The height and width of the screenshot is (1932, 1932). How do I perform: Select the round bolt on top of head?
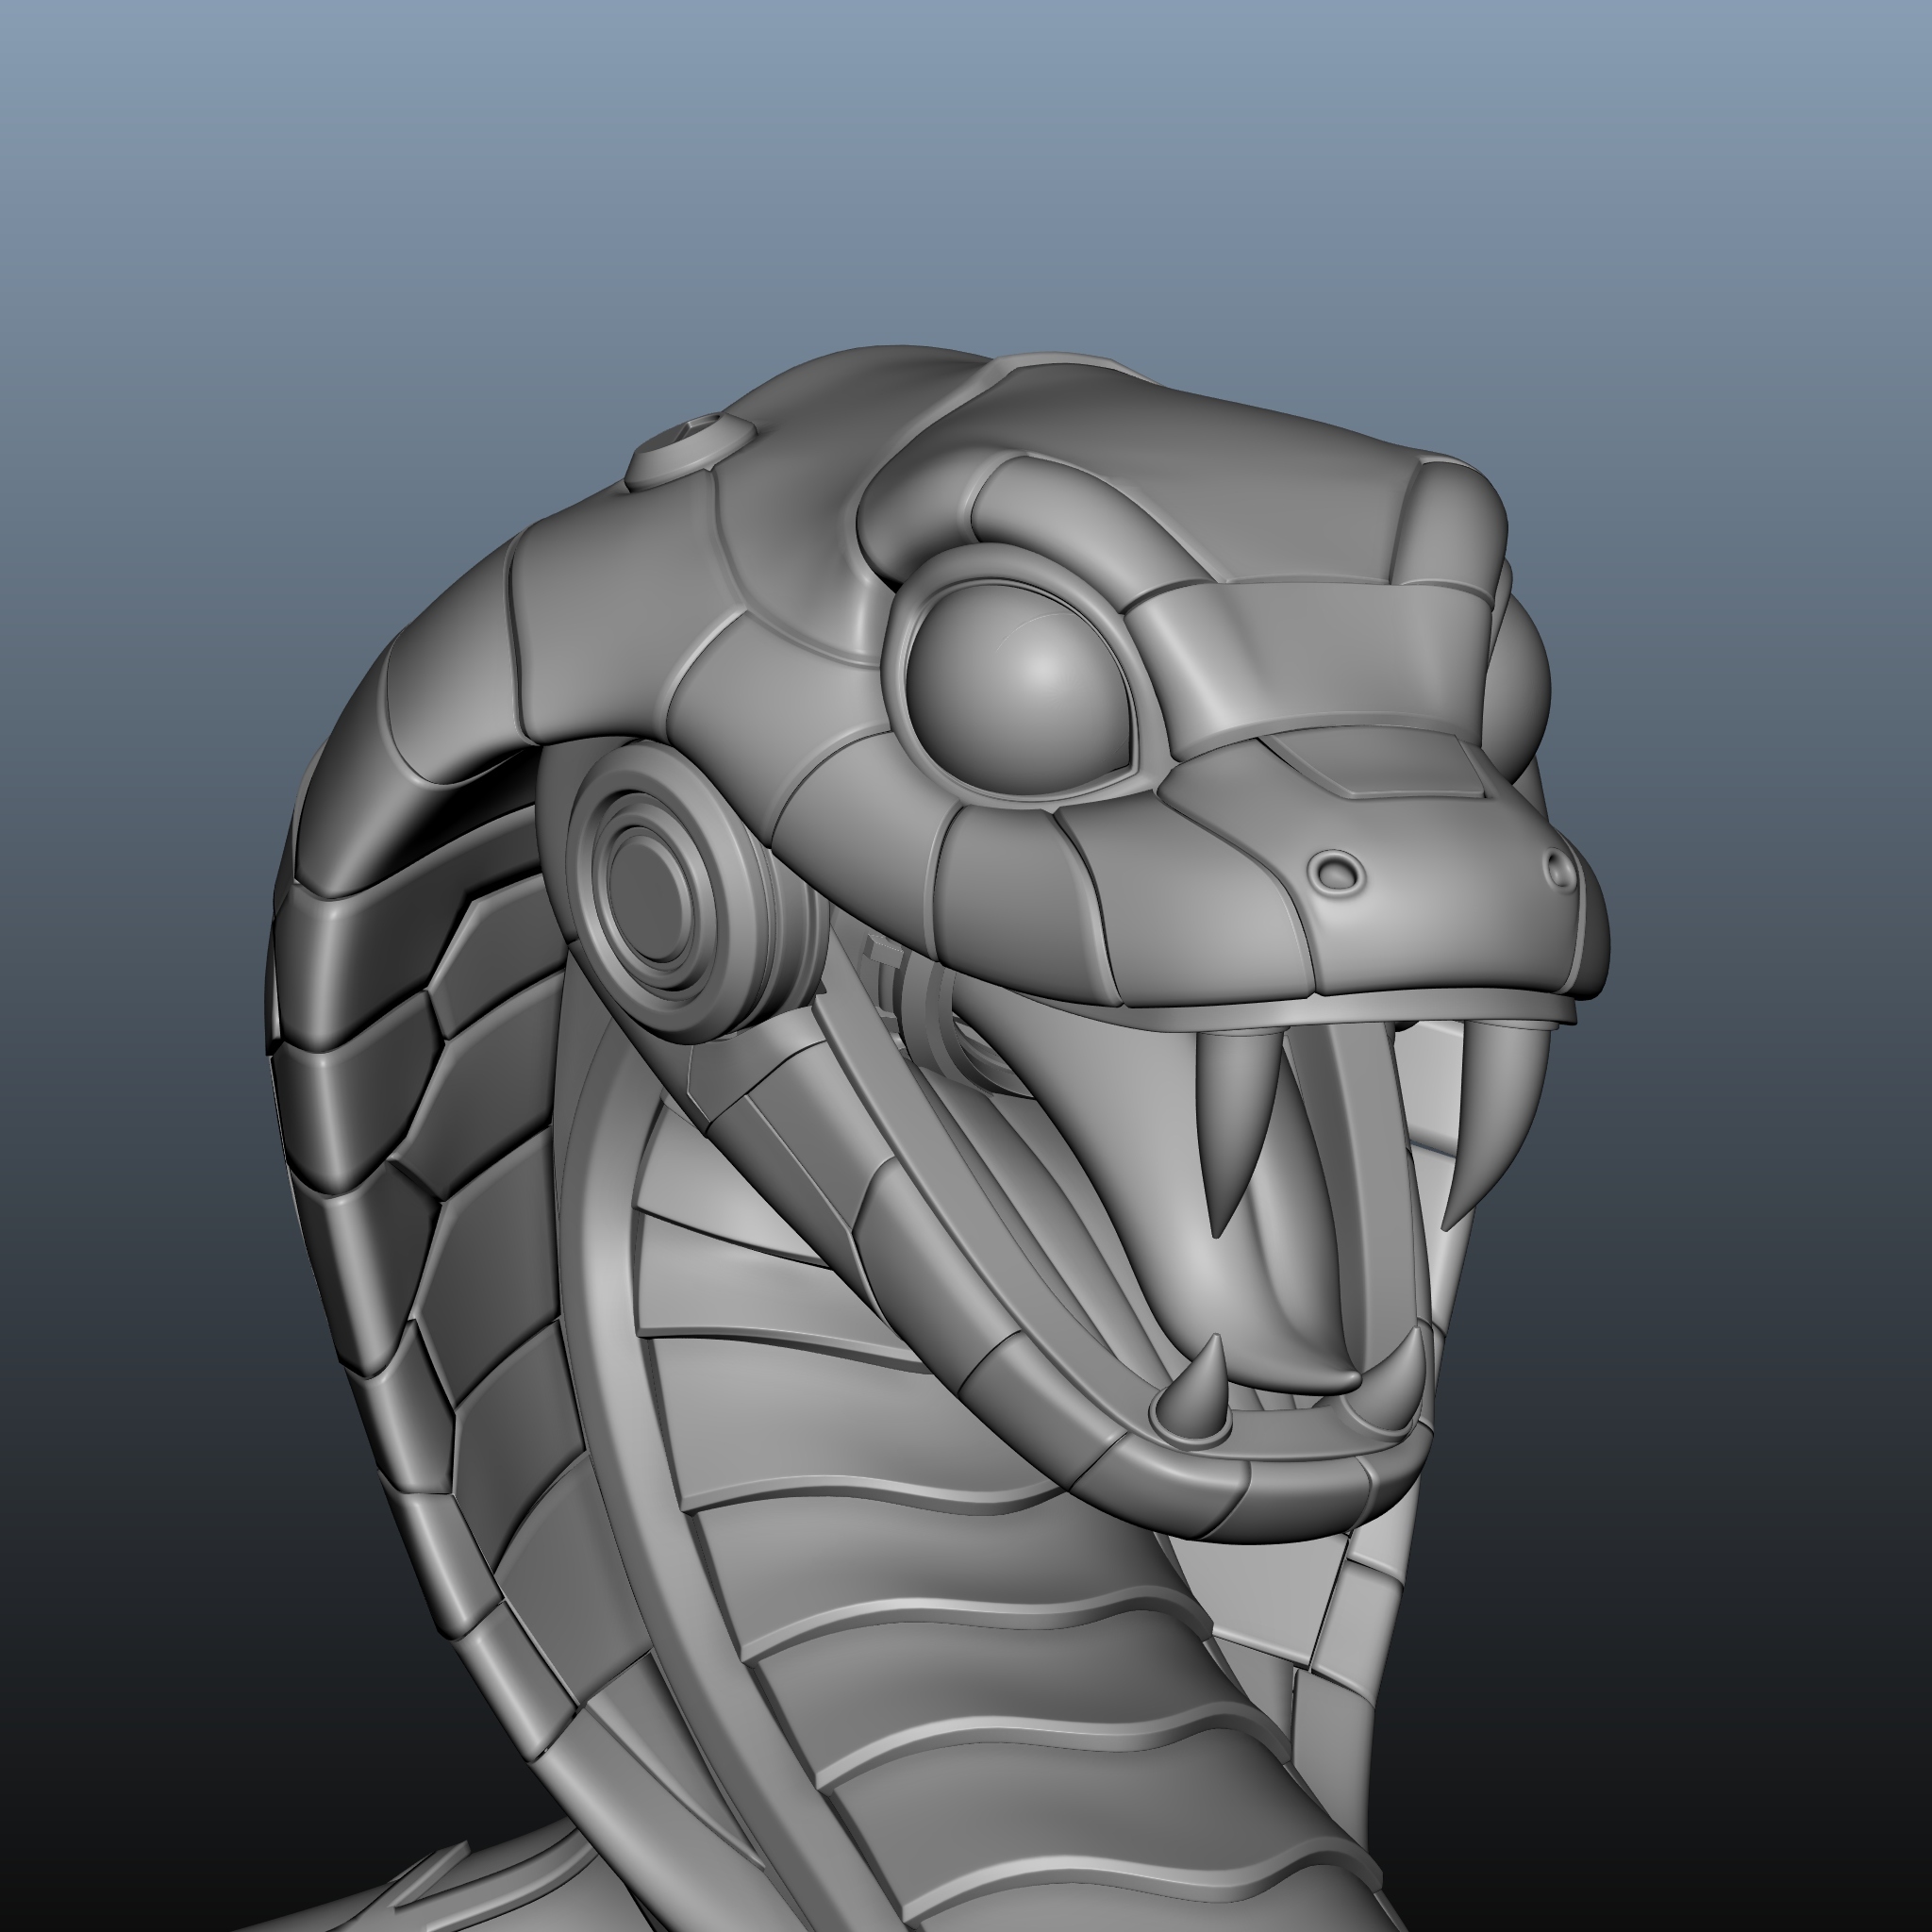pos(692,449)
